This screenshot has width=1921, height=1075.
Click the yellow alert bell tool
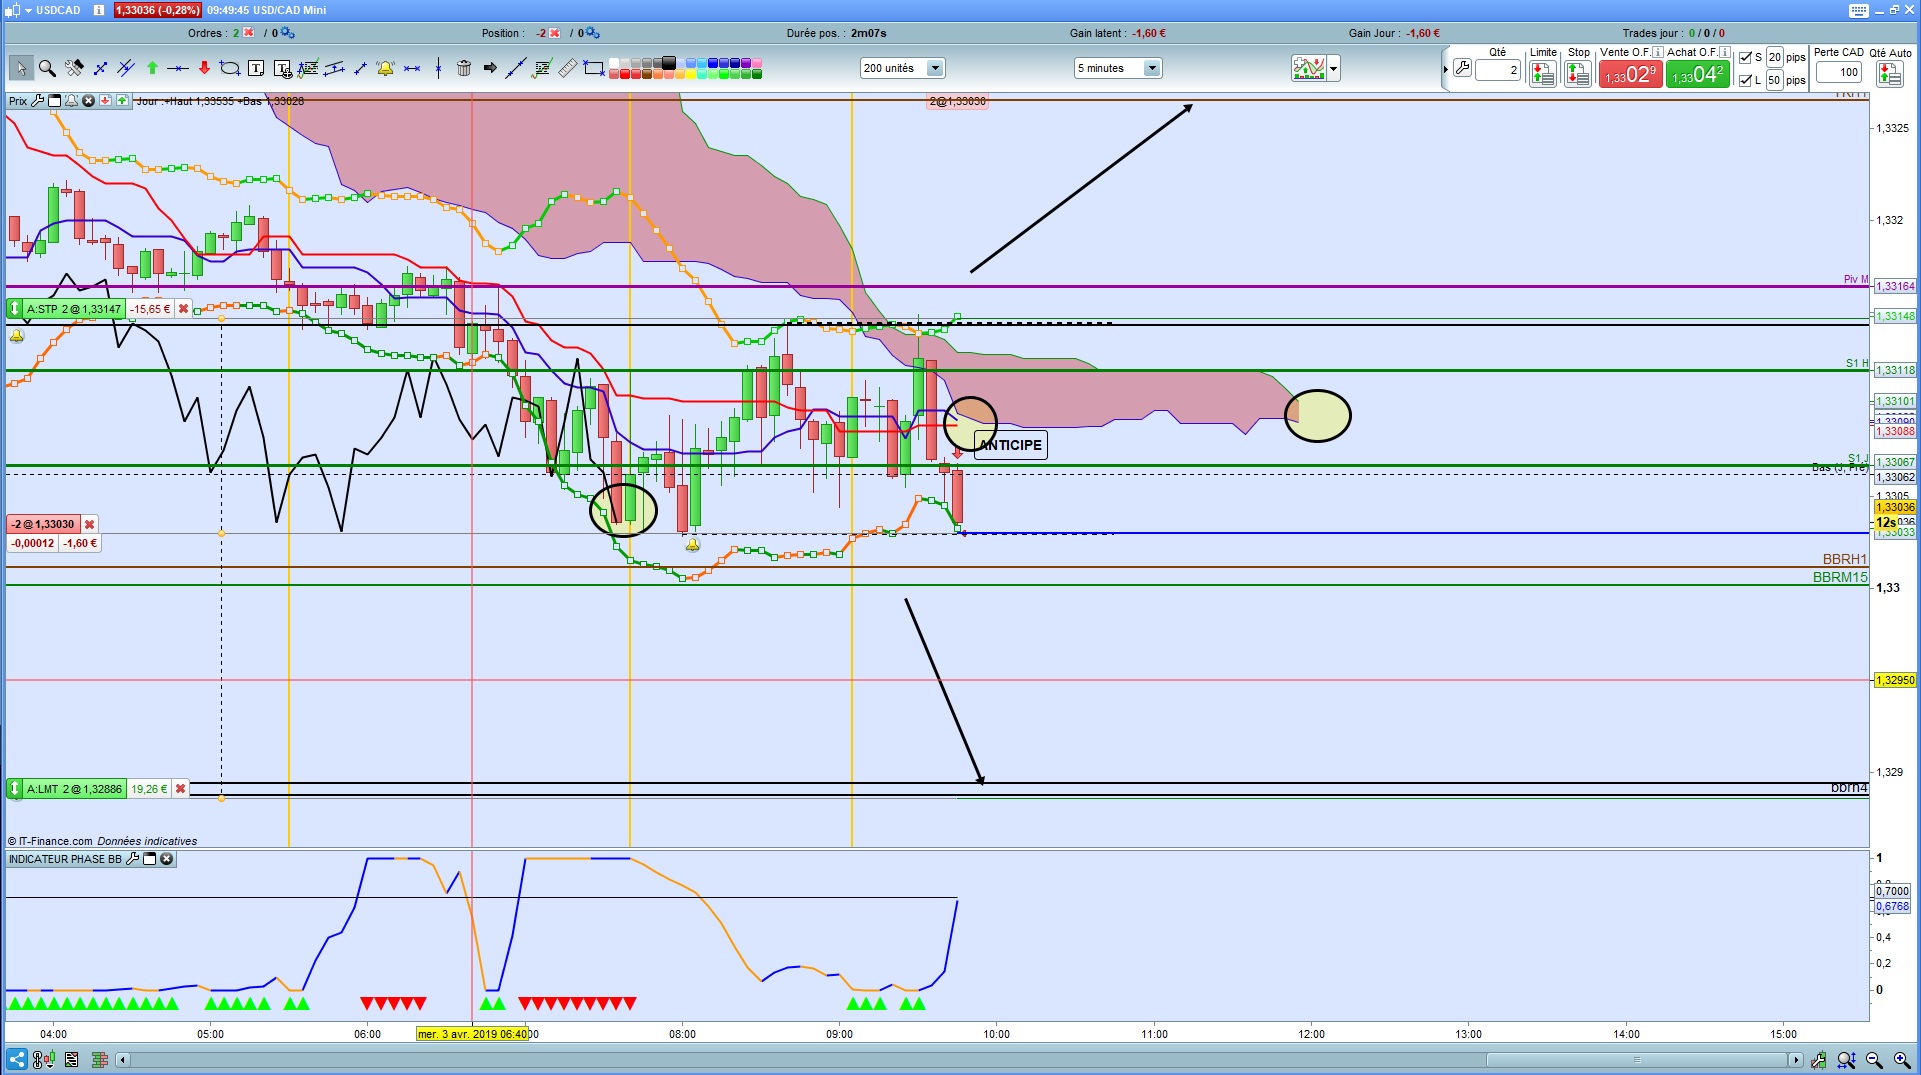[x=385, y=68]
